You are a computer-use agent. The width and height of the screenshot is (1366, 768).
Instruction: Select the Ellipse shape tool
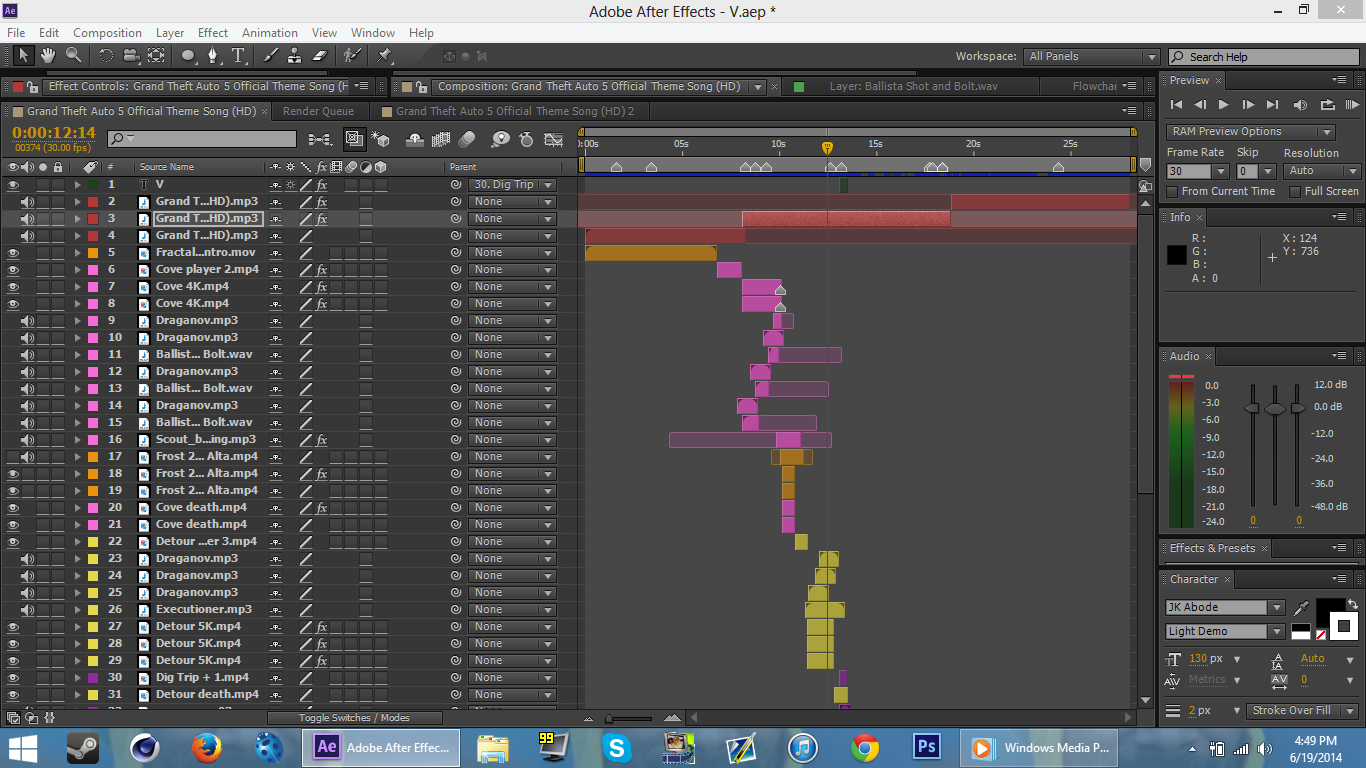click(x=188, y=56)
